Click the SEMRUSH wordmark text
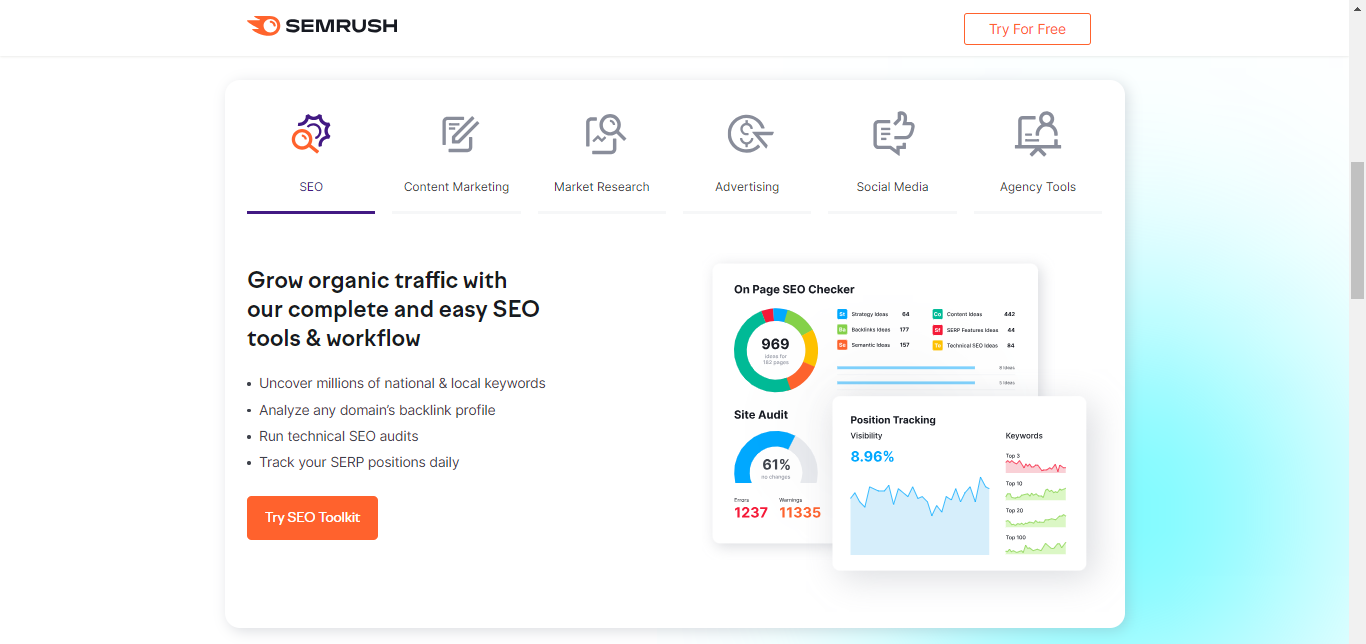This screenshot has width=1366, height=644. tap(341, 26)
